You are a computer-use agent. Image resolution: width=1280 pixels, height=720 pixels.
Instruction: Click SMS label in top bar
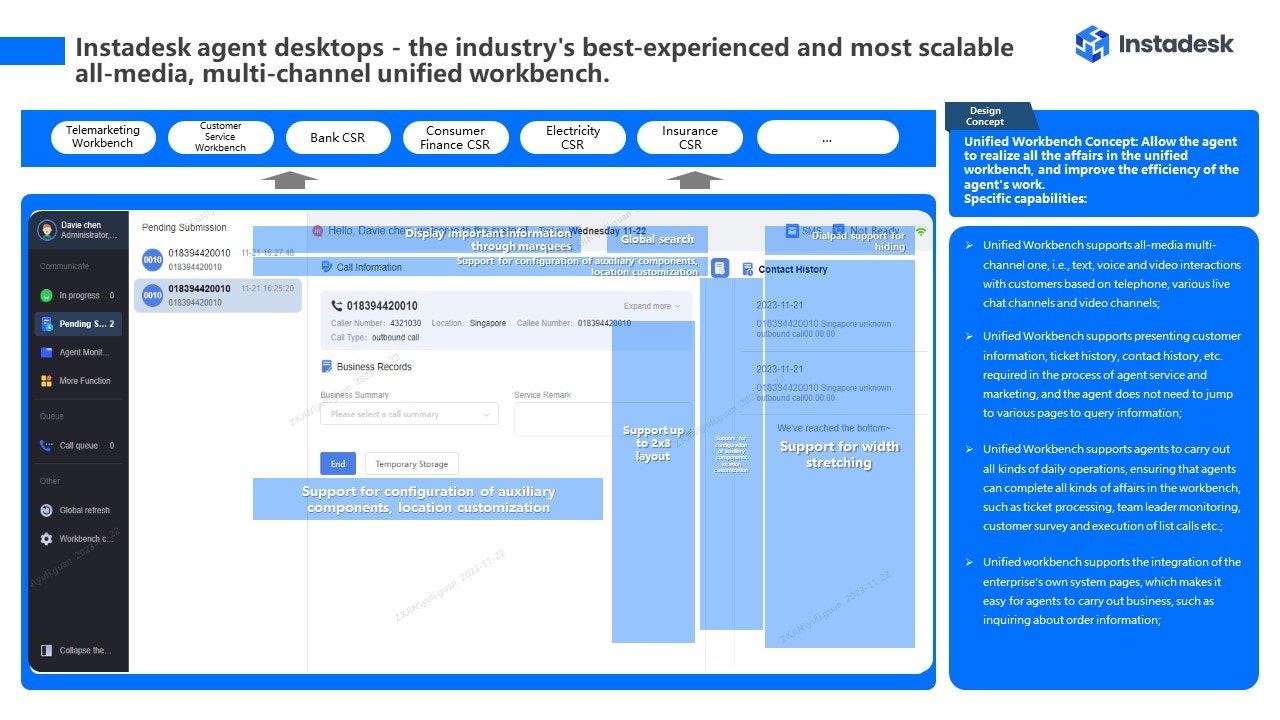click(x=811, y=231)
